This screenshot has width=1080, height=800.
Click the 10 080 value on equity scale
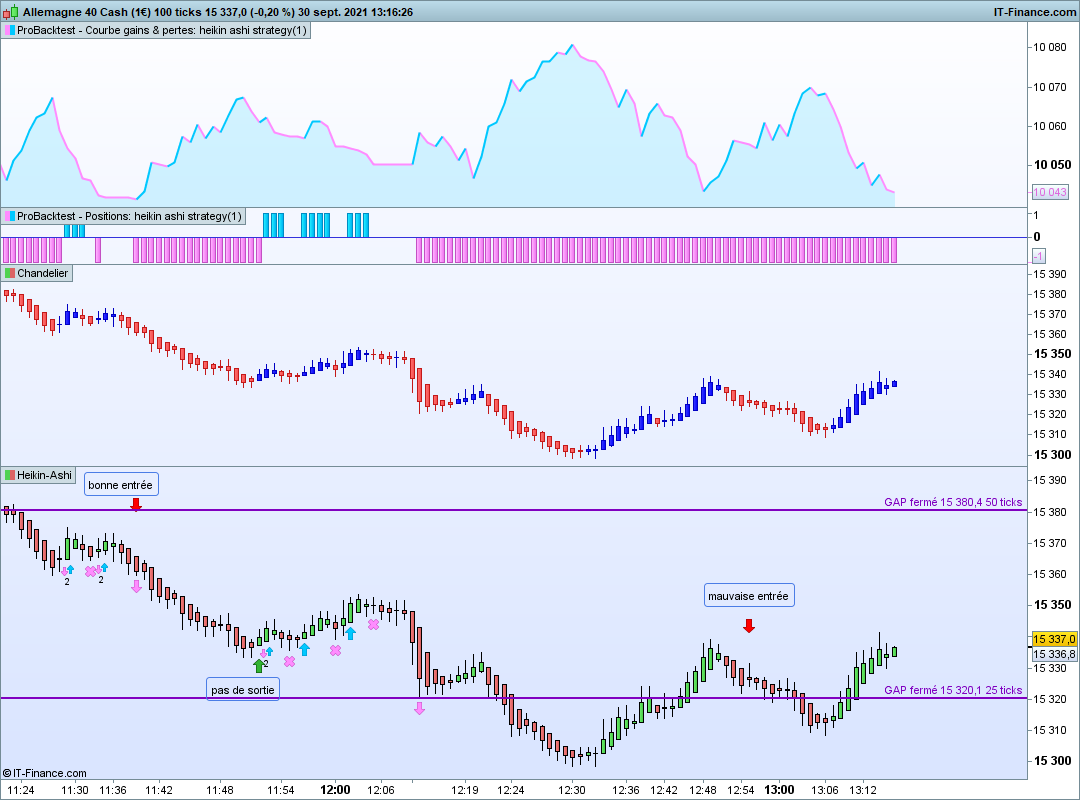pos(1050,47)
